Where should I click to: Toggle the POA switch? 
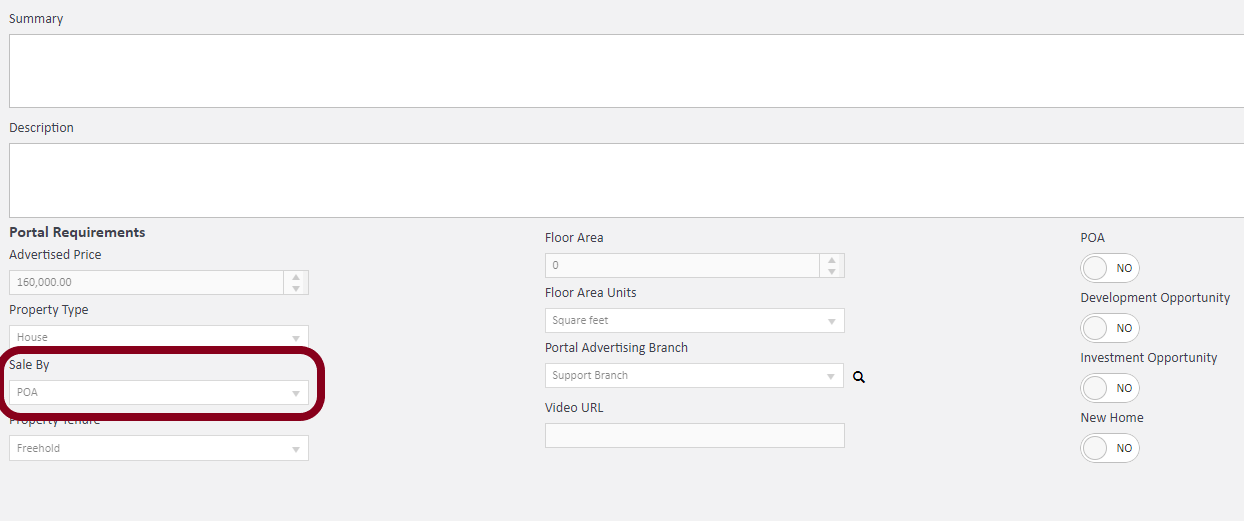[1109, 268]
